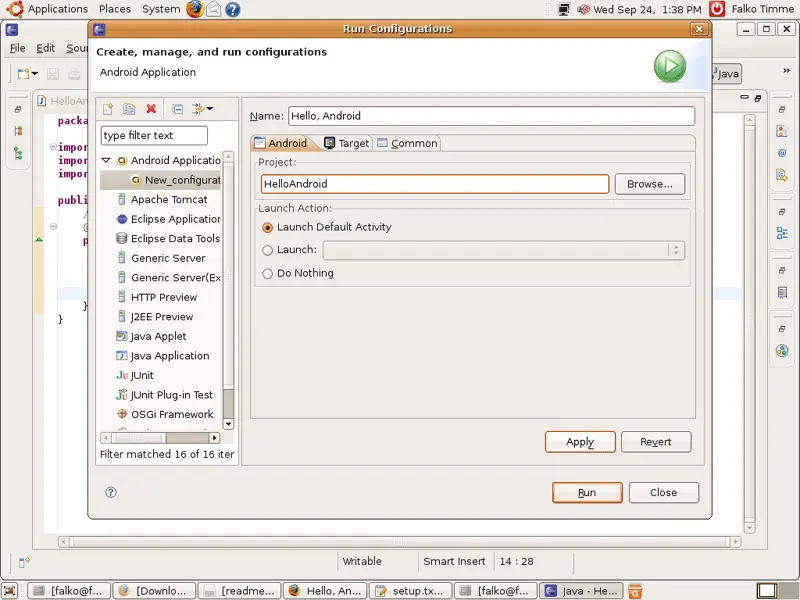Switch to Hello, Android Firefox taskbar window

[324, 591]
